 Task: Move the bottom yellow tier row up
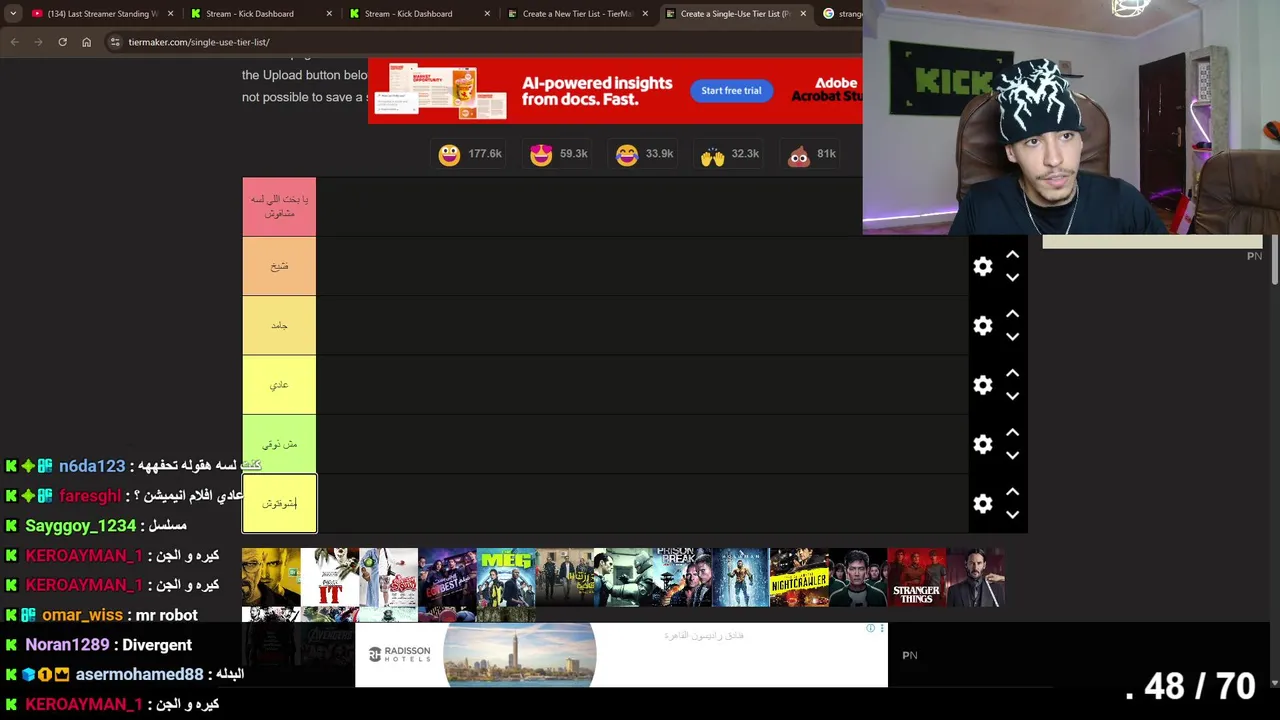point(1012,491)
